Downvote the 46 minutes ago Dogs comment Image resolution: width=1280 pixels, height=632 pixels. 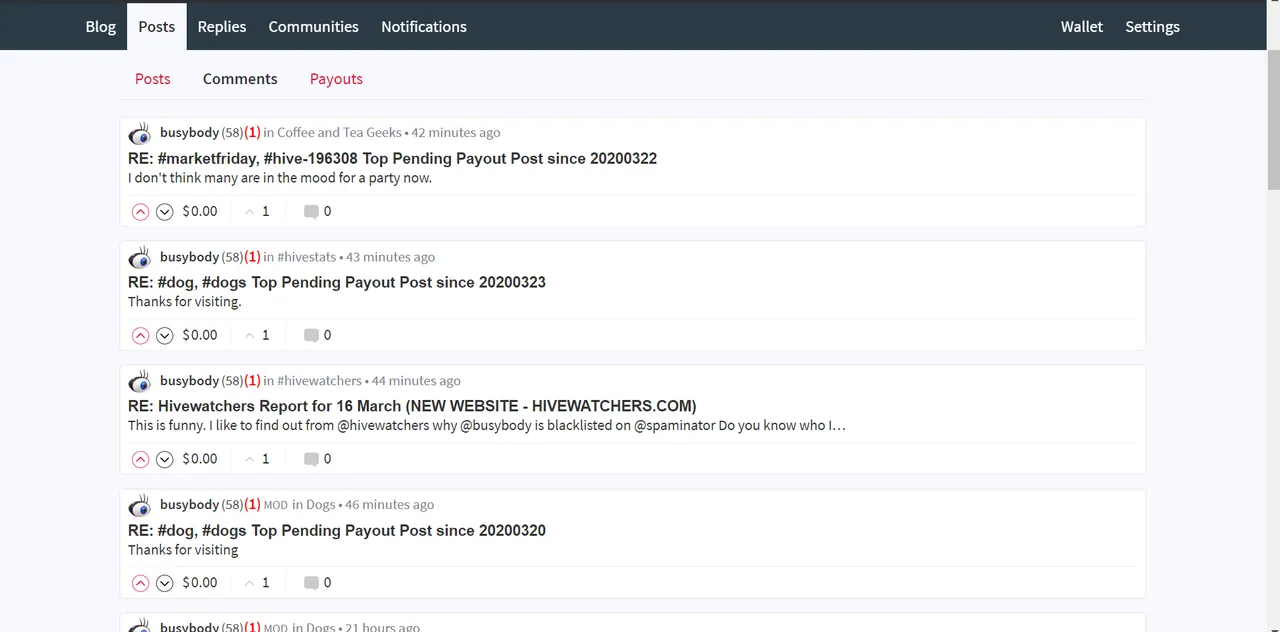[165, 583]
